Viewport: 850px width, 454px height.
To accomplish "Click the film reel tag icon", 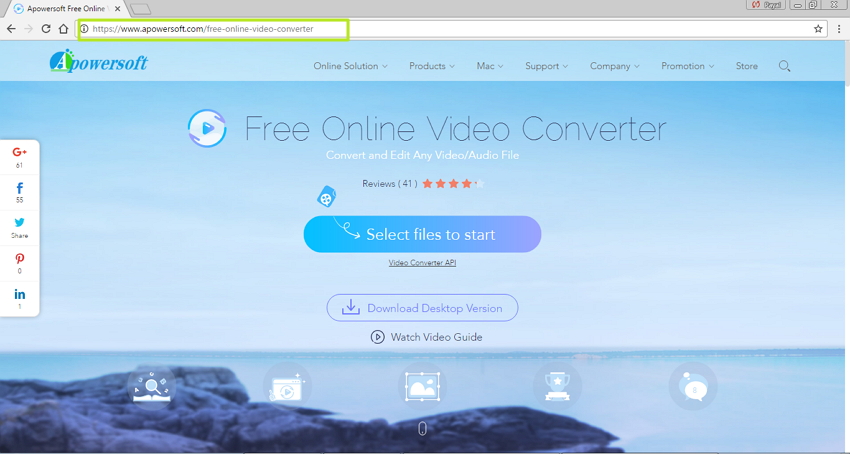I will pyautogui.click(x=326, y=196).
